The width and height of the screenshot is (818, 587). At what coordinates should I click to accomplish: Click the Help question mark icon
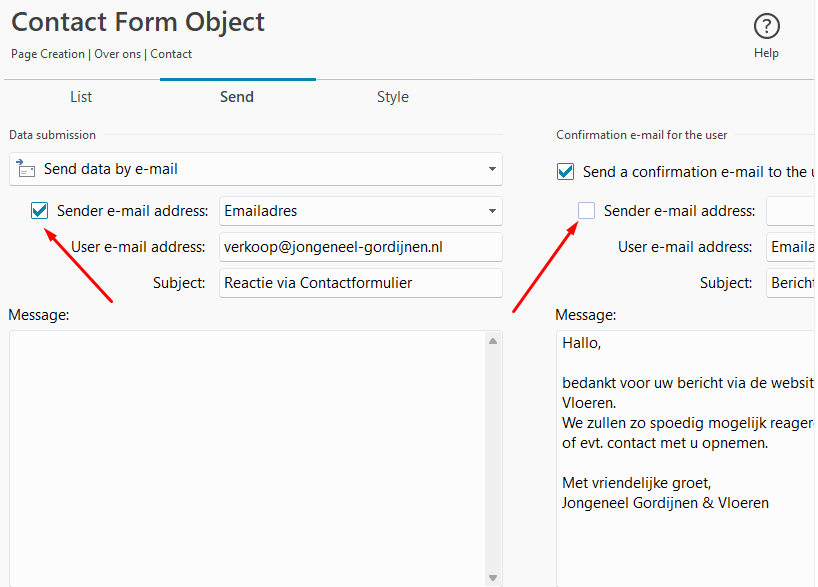click(766, 27)
